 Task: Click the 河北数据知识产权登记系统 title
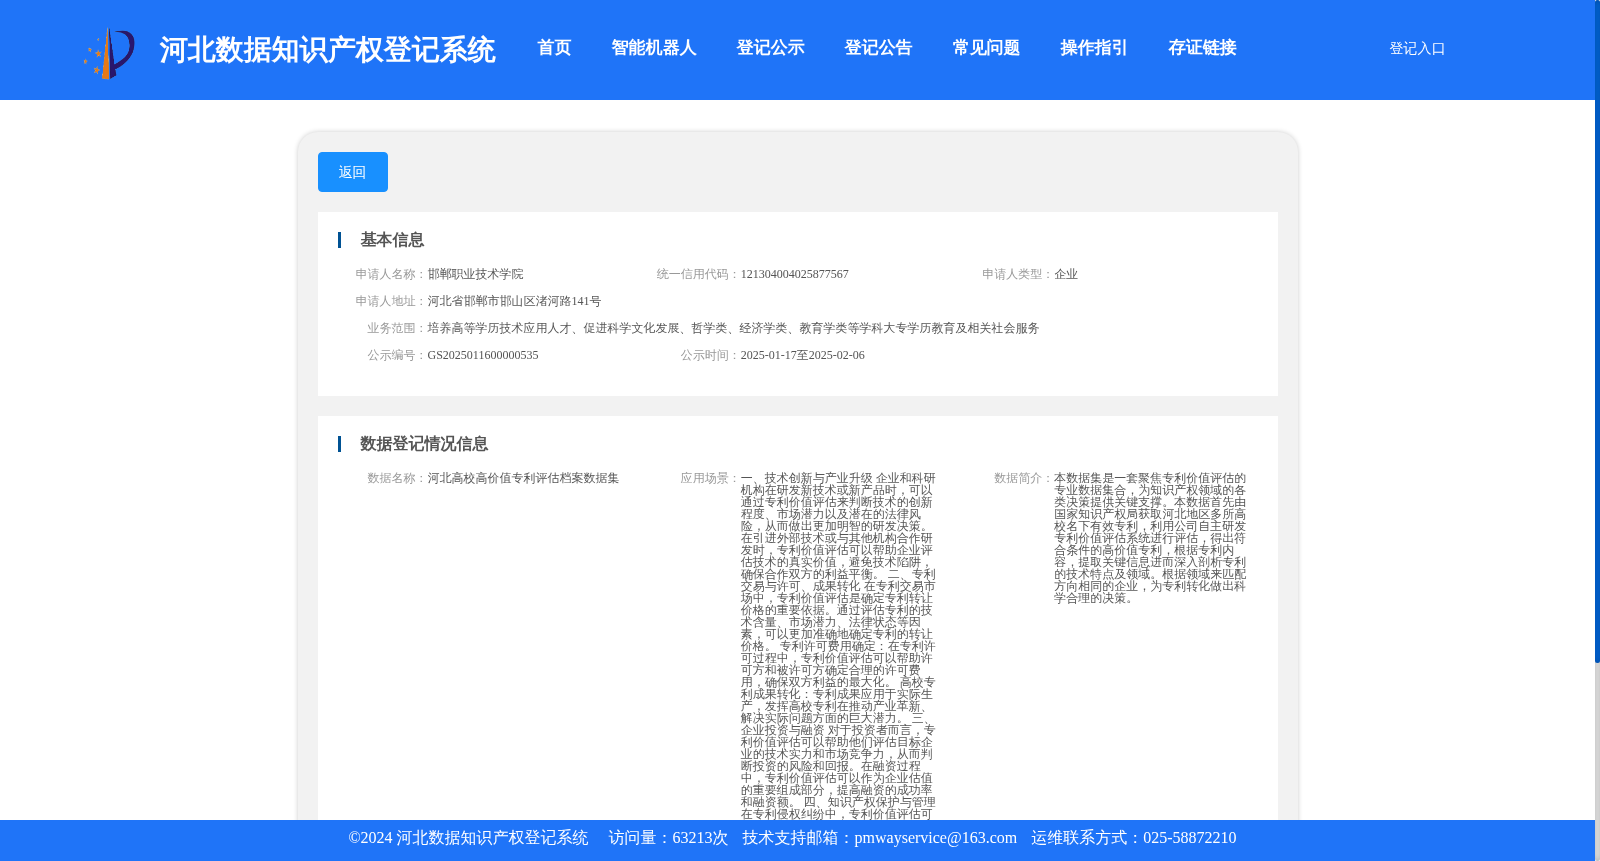[x=327, y=50]
